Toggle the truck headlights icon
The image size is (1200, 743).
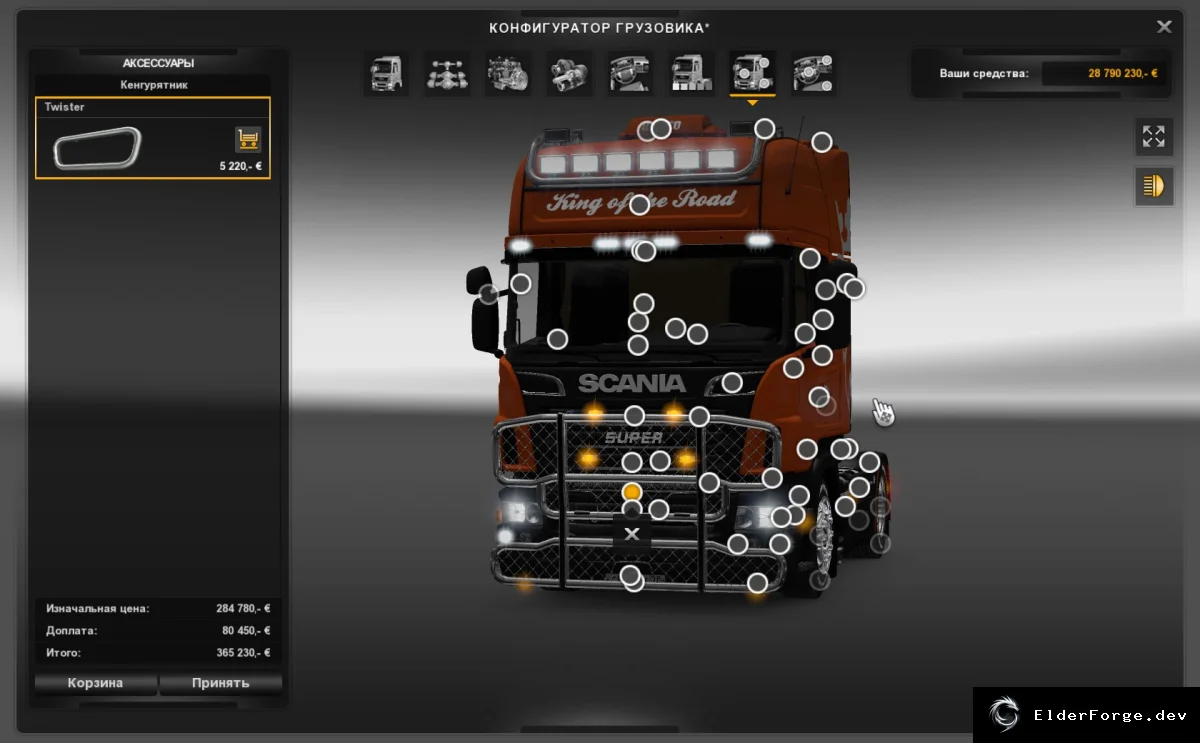pos(1154,186)
